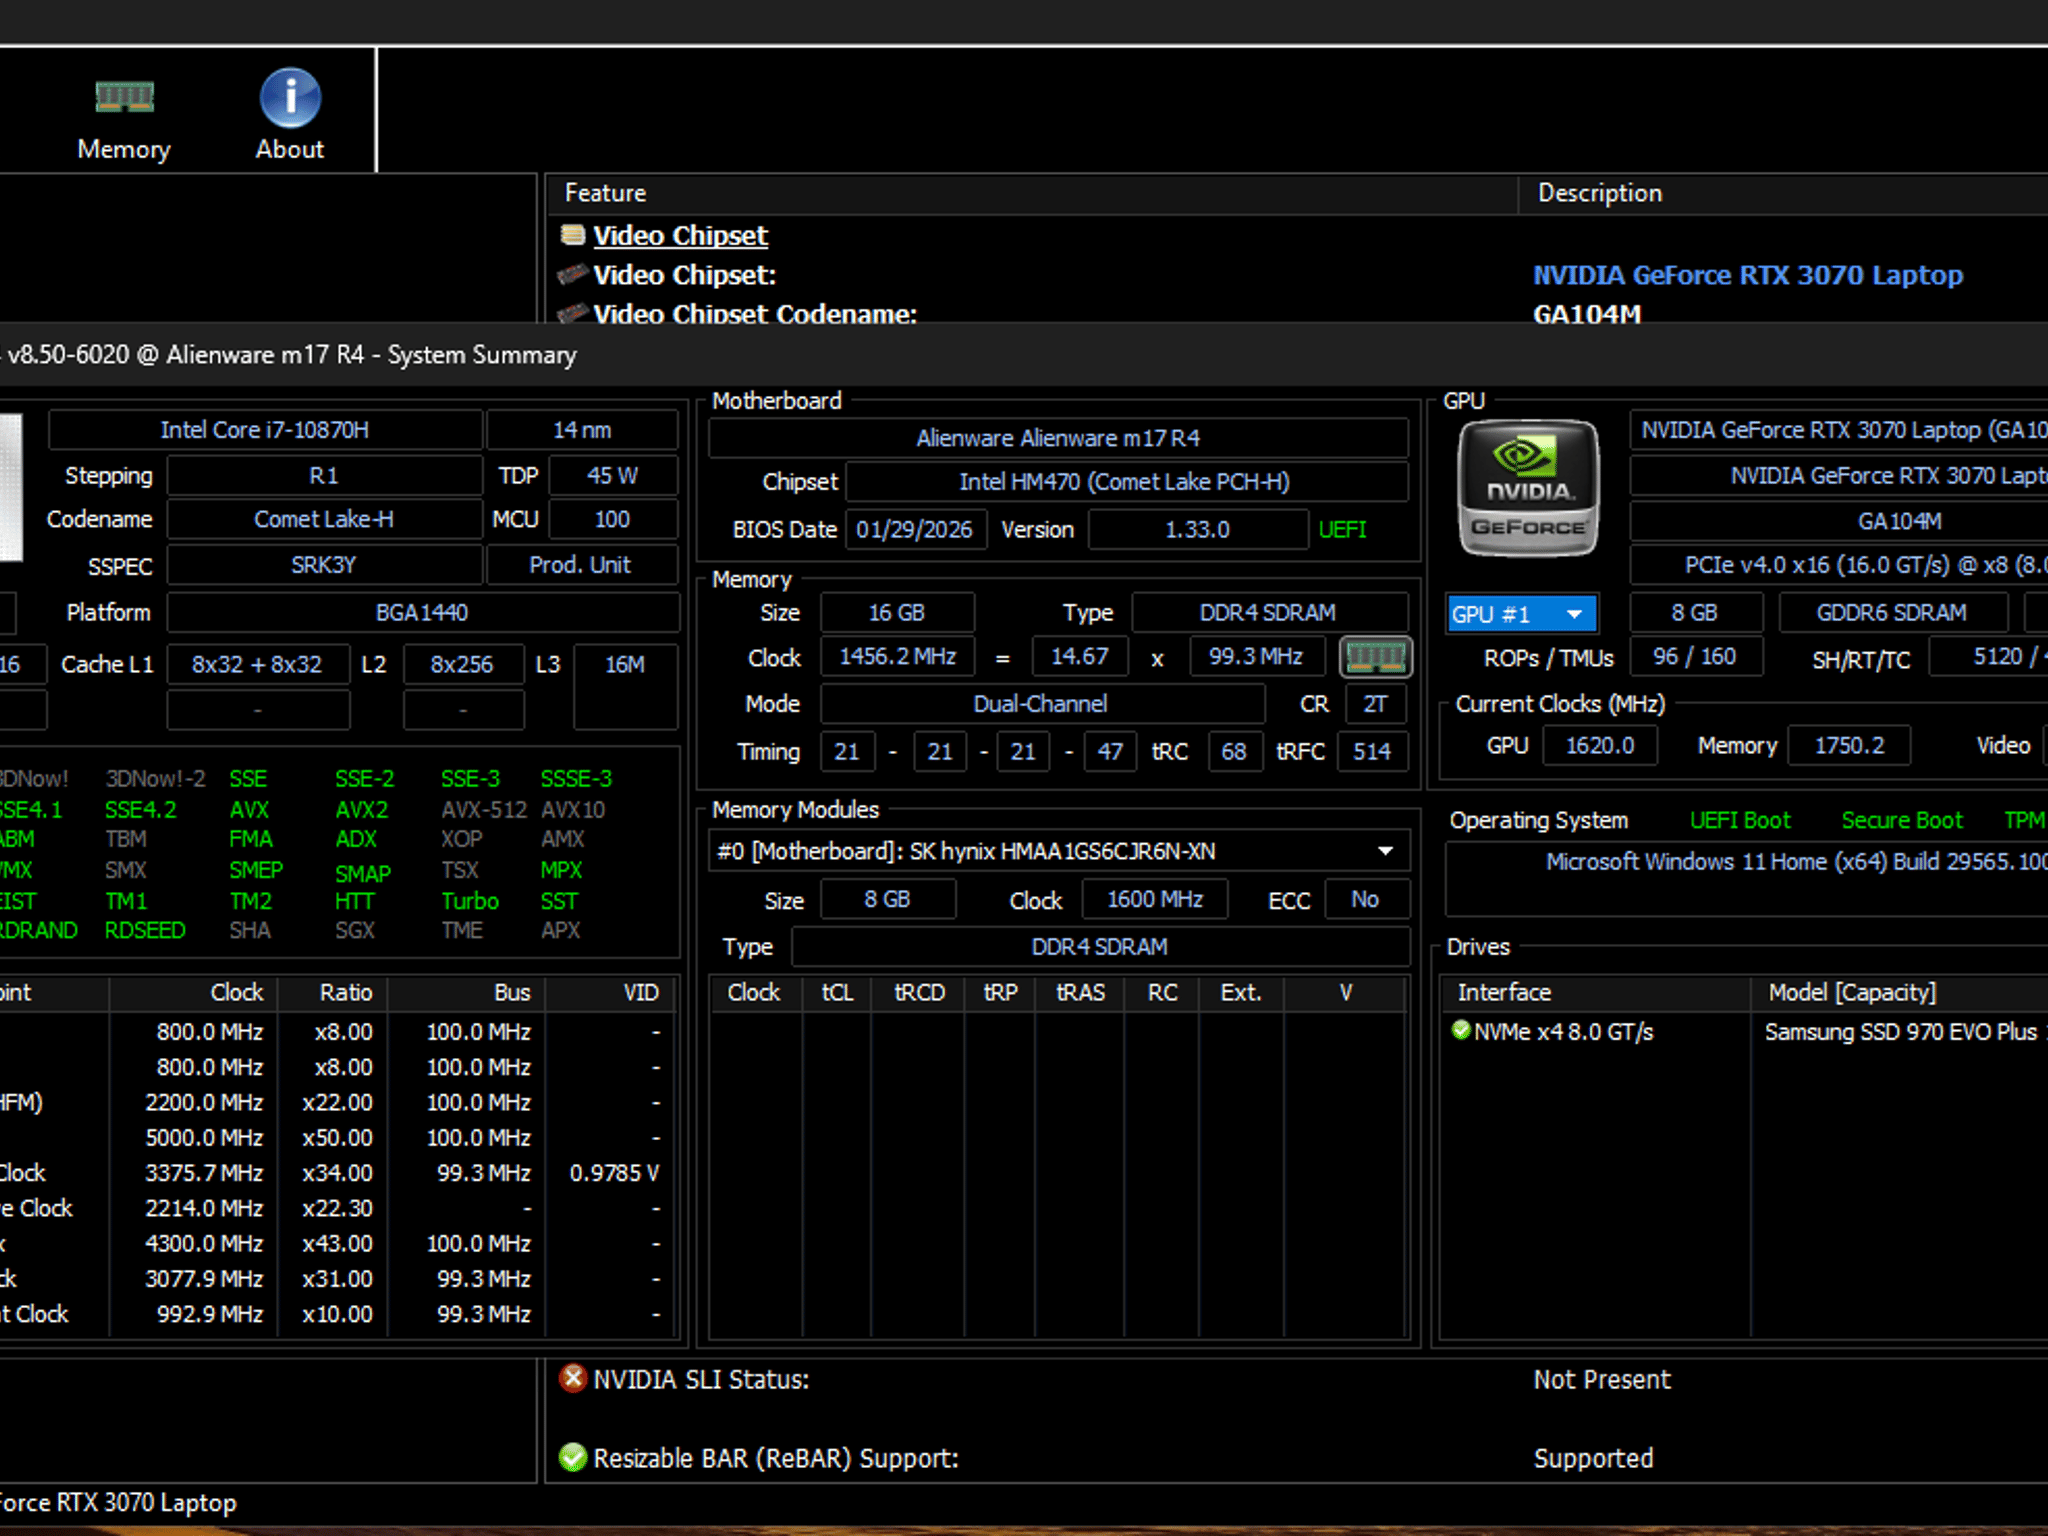The width and height of the screenshot is (2048, 1536).
Task: Click the AVX2 feature flag
Action: click(x=362, y=810)
